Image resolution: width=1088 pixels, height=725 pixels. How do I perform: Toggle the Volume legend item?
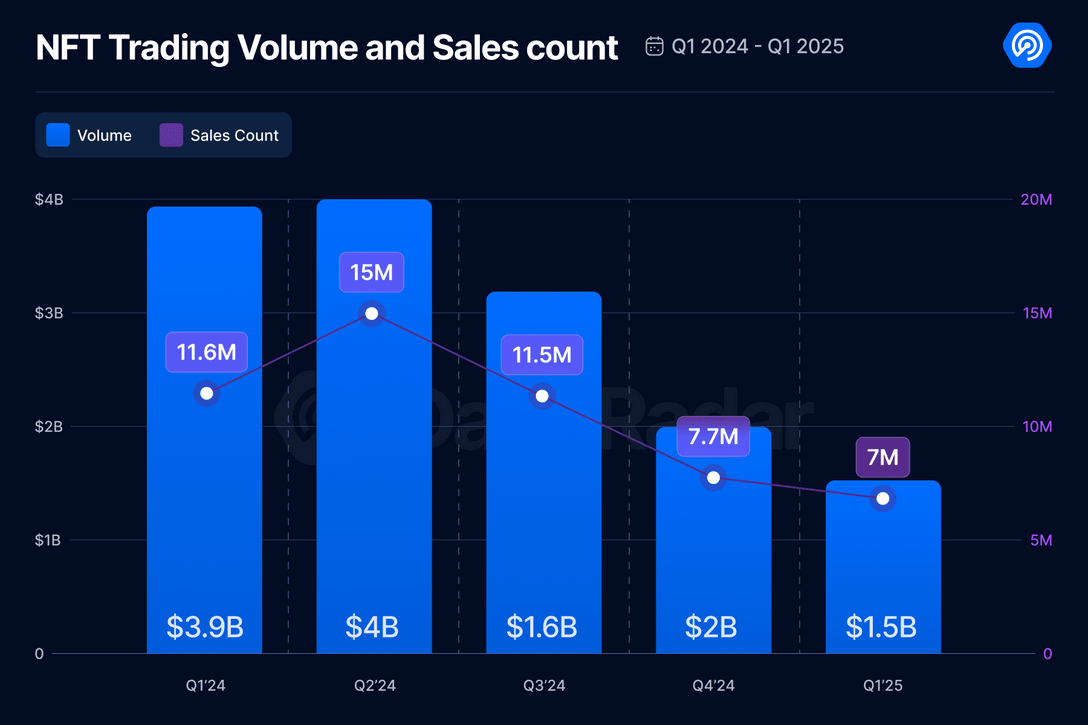tap(89, 135)
